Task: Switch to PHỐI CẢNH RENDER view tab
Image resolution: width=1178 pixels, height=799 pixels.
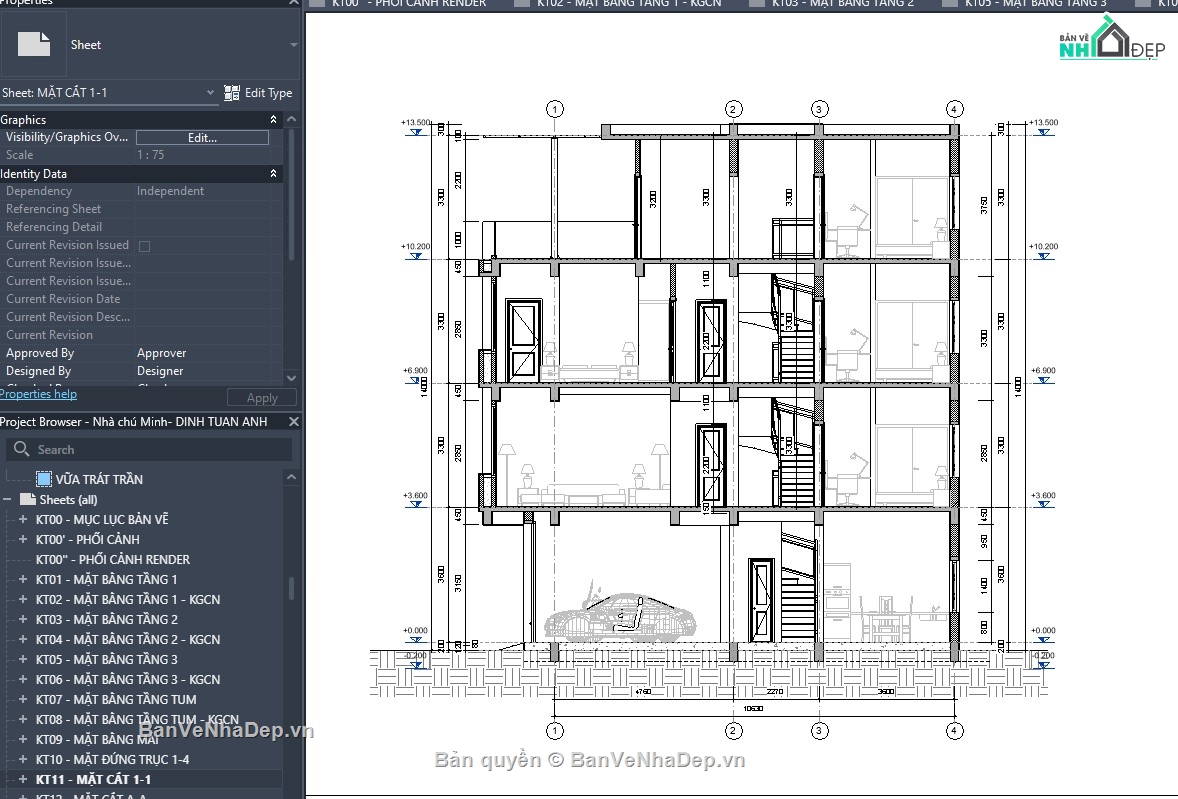Action: click(399, 4)
